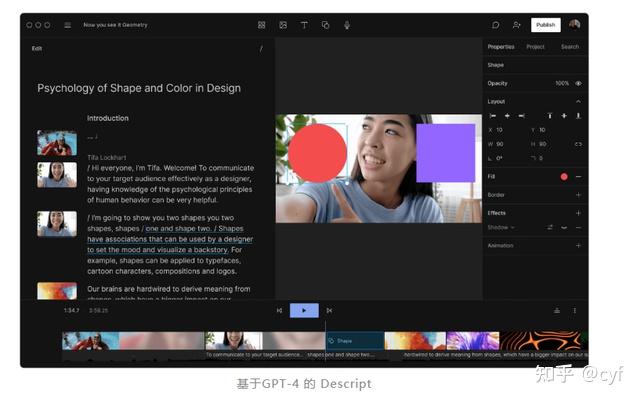Screen dimensions: 640x402
Task: Click the Shape clip in timeline
Action: tap(355, 341)
